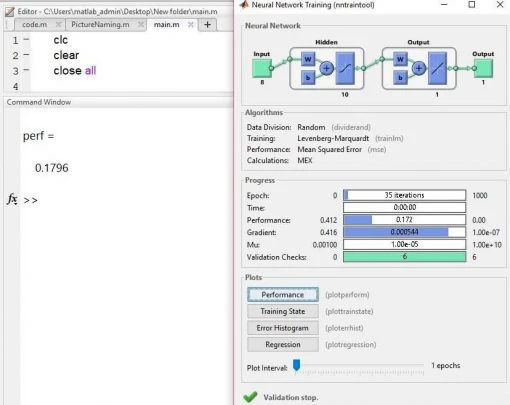This screenshot has height=405, width=510.
Task: Click in the Command Window prompt line
Action: click(x=127, y=200)
